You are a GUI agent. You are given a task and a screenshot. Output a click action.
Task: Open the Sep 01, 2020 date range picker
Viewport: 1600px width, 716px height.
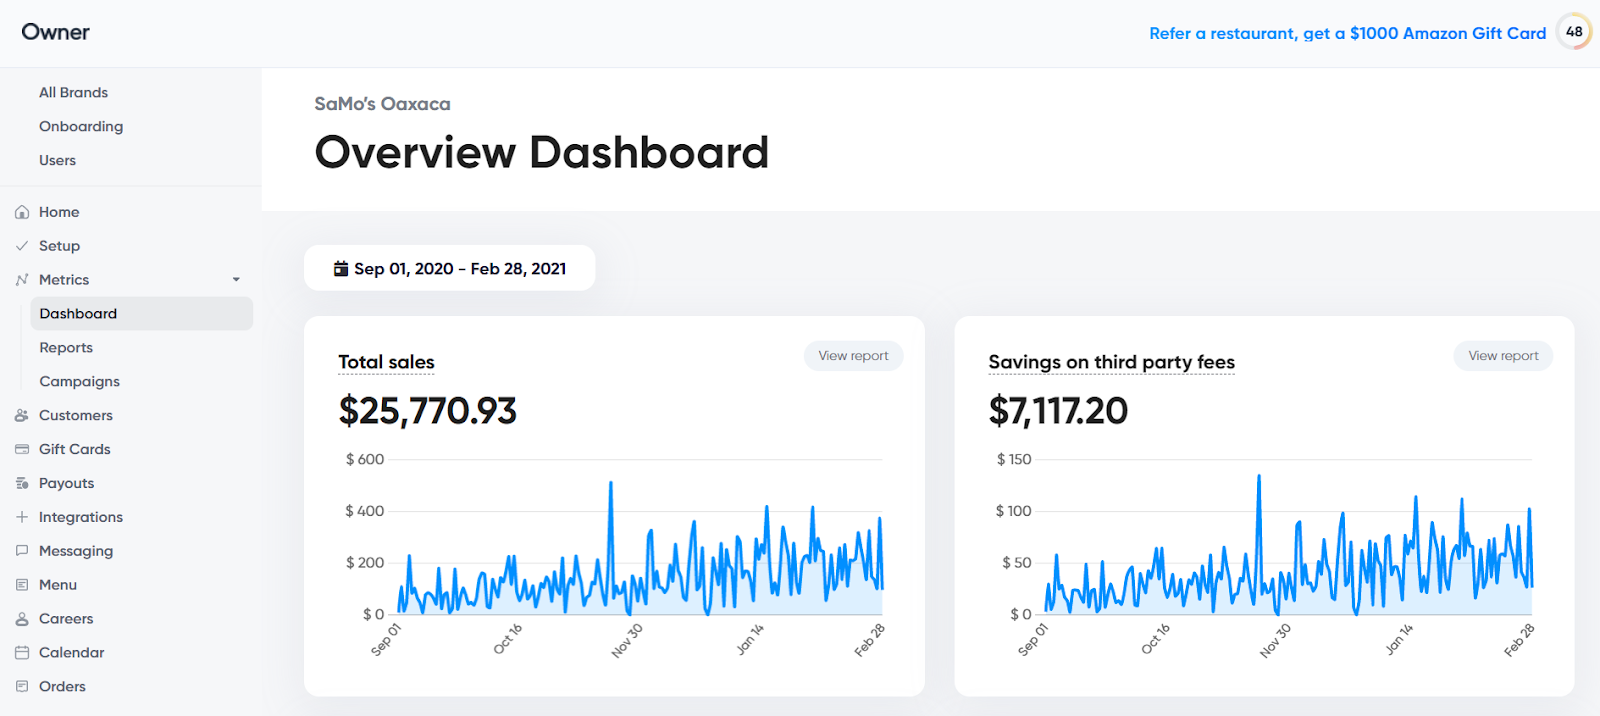[x=449, y=268]
